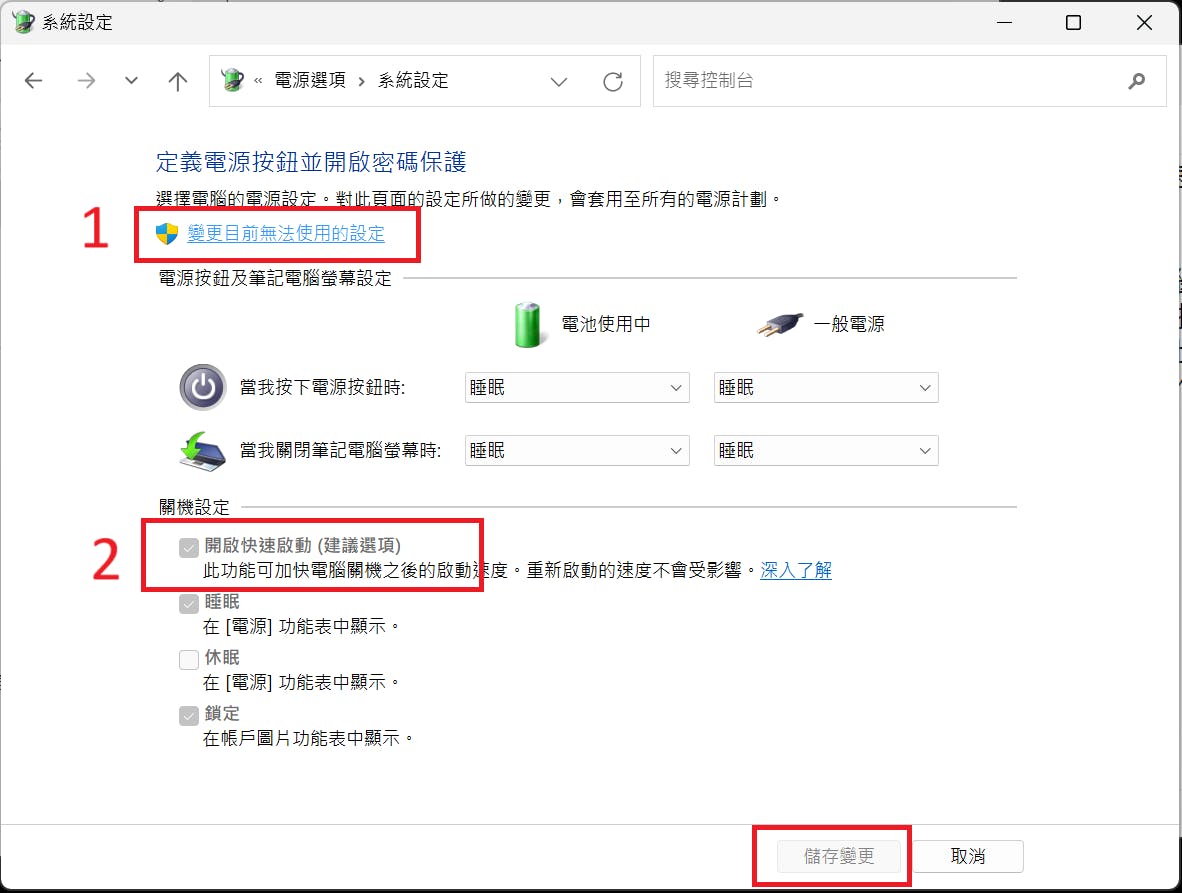
Task: Open 變更目前無法使用的設定 link
Action: coord(286,234)
